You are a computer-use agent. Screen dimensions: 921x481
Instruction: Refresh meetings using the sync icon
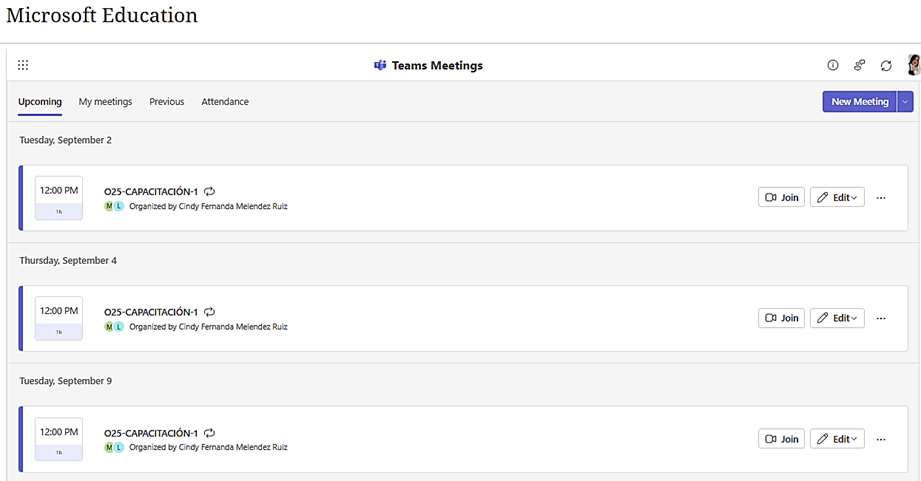point(886,66)
